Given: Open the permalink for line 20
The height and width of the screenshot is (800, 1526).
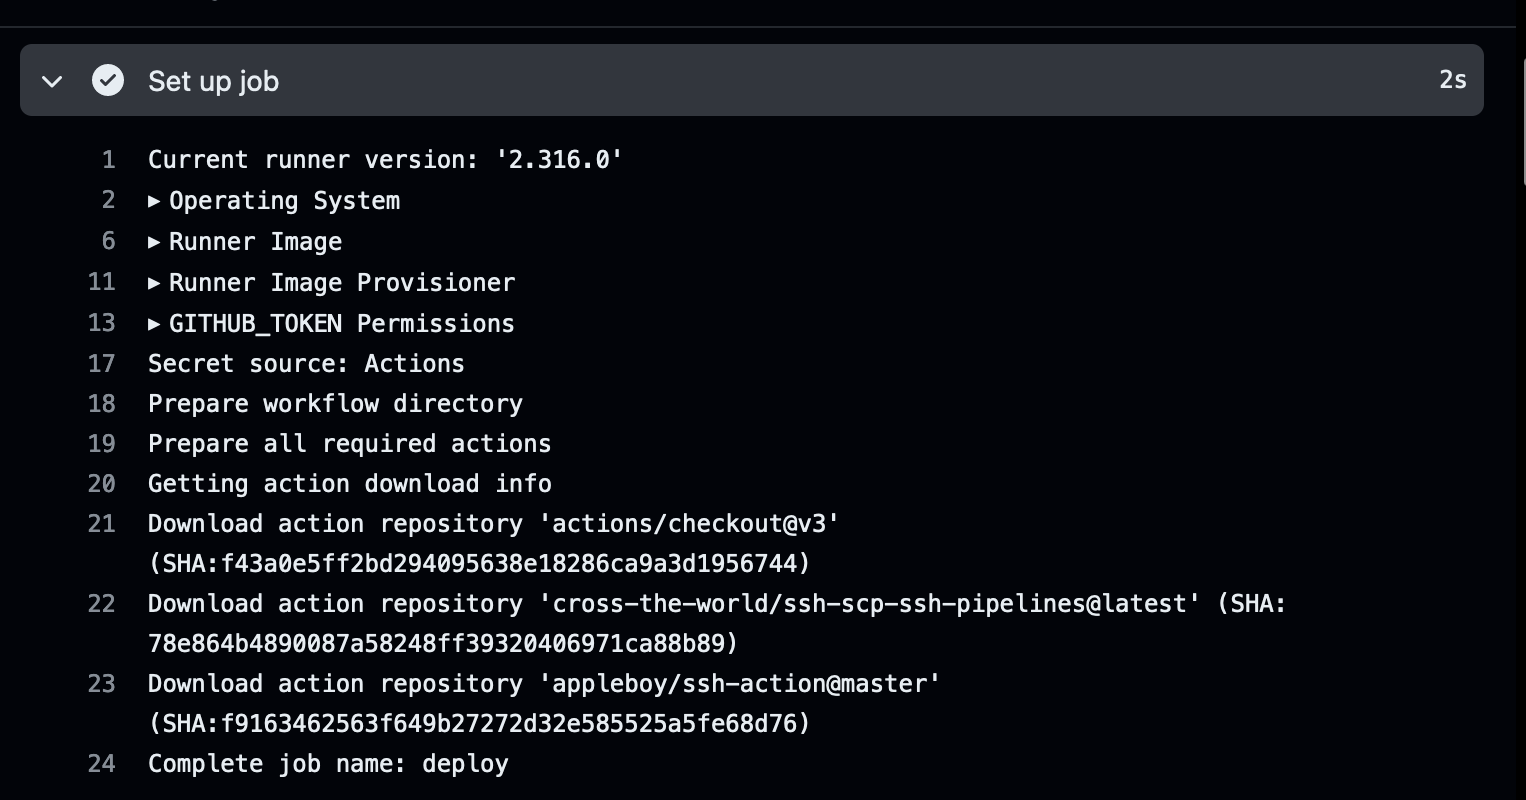Looking at the screenshot, I should (x=102, y=484).
